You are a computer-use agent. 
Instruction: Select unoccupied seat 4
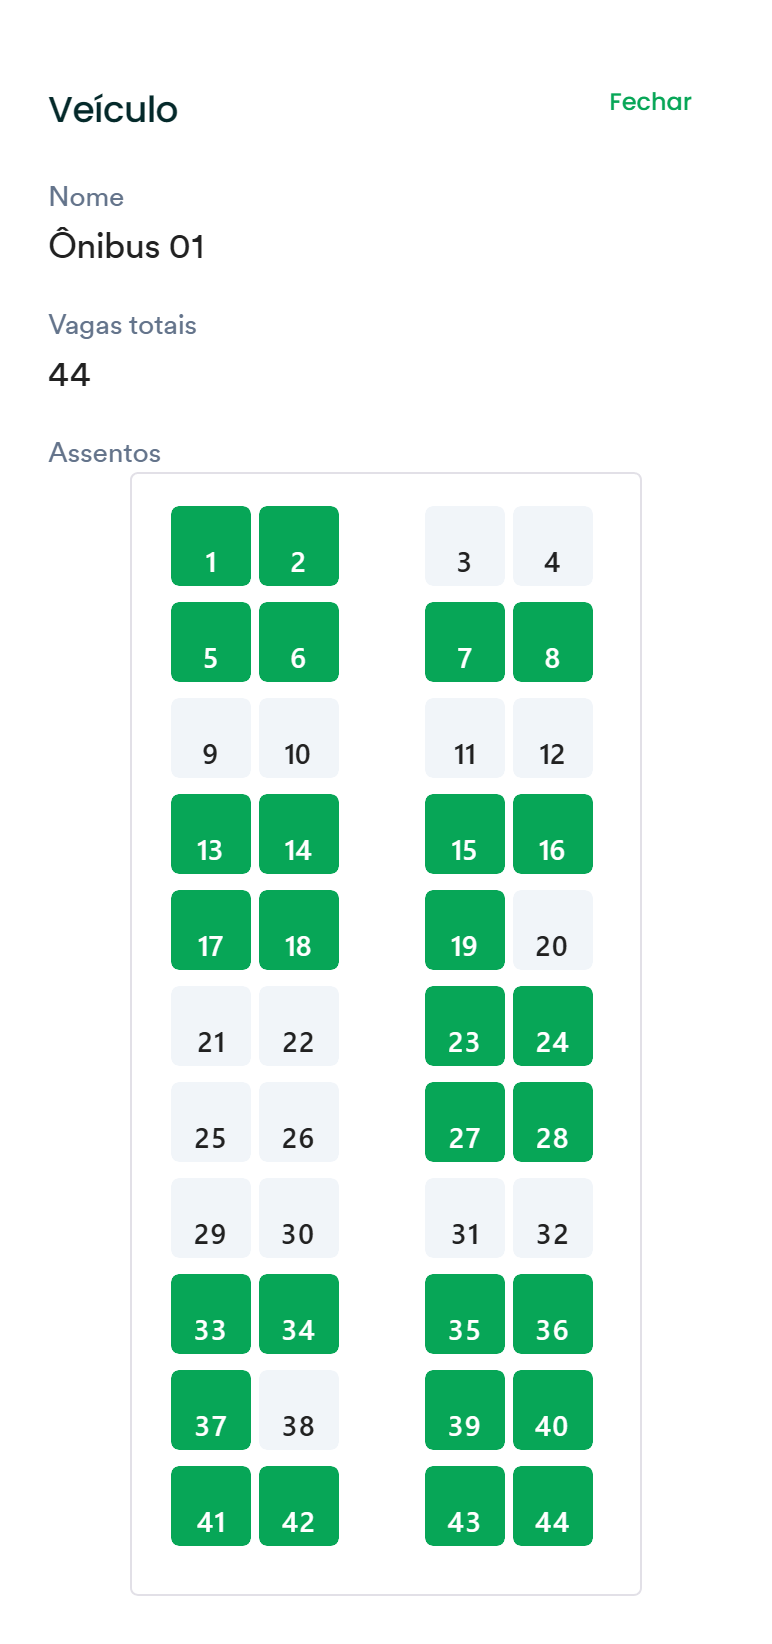click(553, 546)
